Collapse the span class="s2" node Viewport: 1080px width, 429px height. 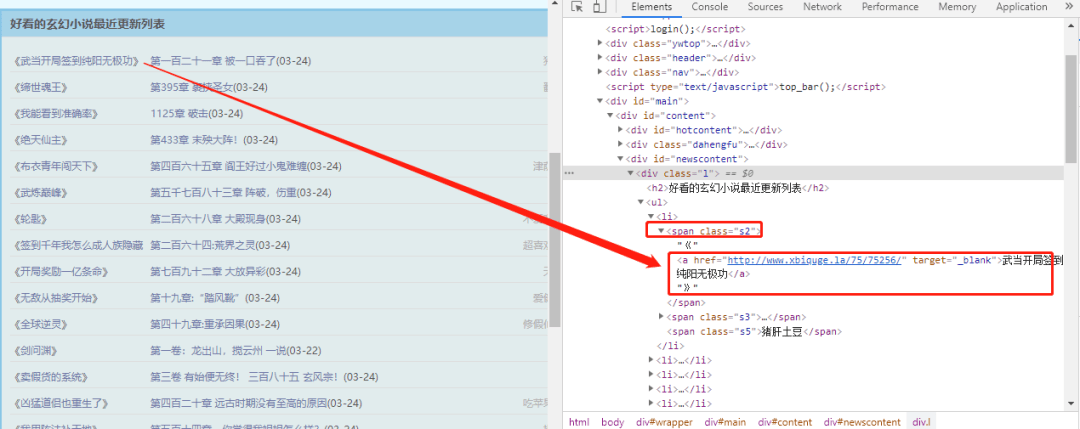(661, 231)
